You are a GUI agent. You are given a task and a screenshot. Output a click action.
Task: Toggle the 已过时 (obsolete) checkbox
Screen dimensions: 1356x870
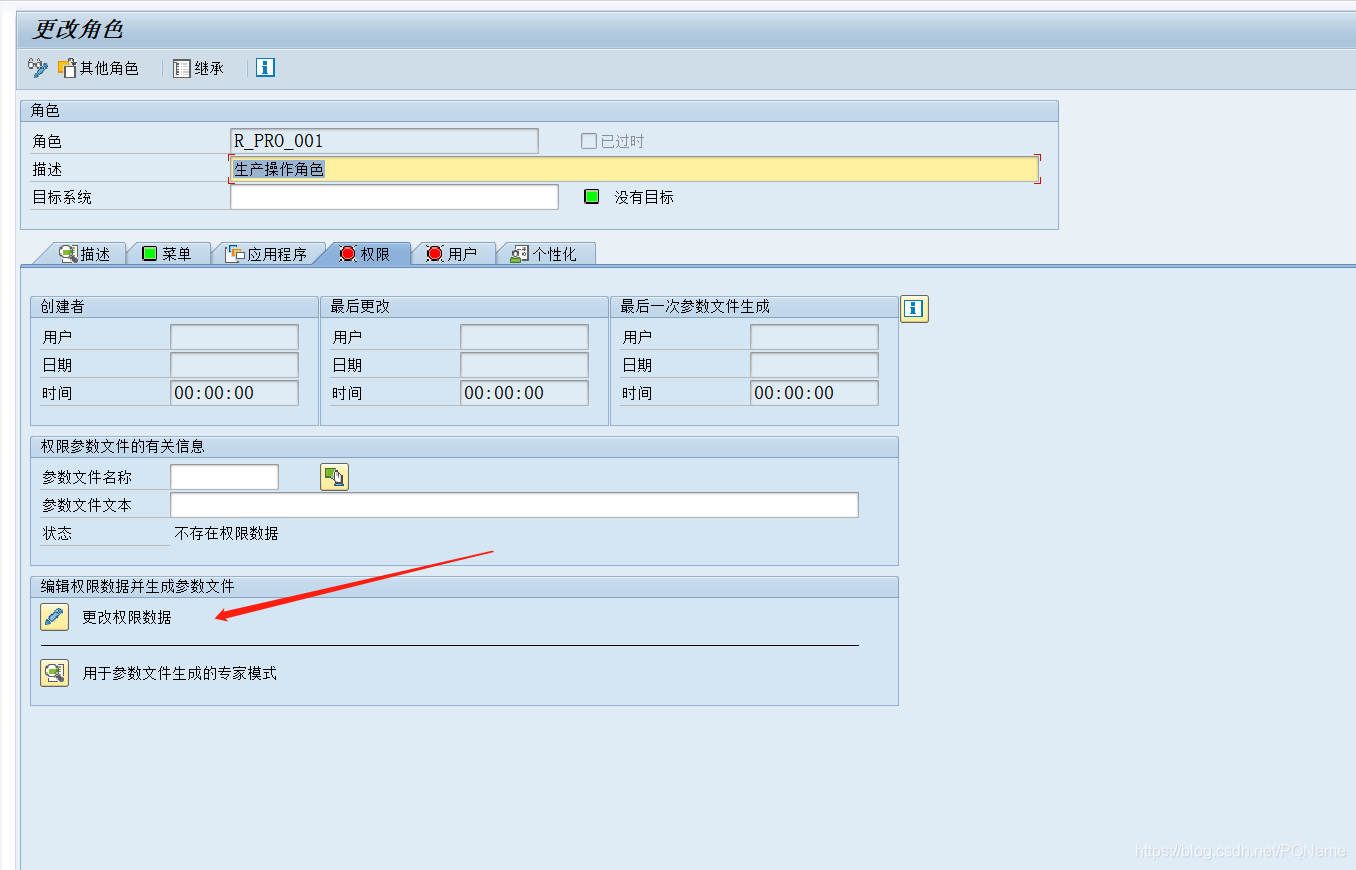[x=589, y=141]
